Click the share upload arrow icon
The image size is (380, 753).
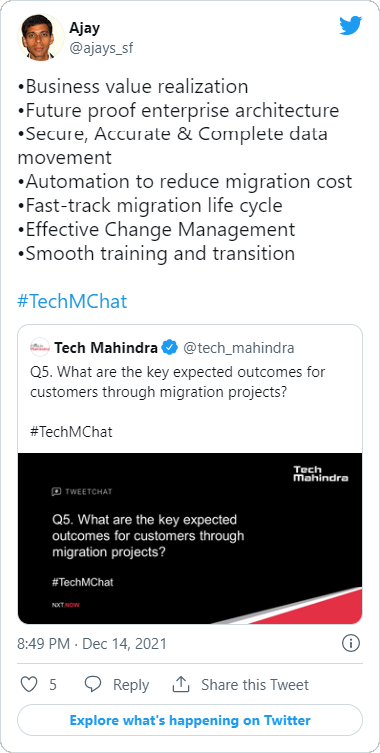click(x=181, y=684)
